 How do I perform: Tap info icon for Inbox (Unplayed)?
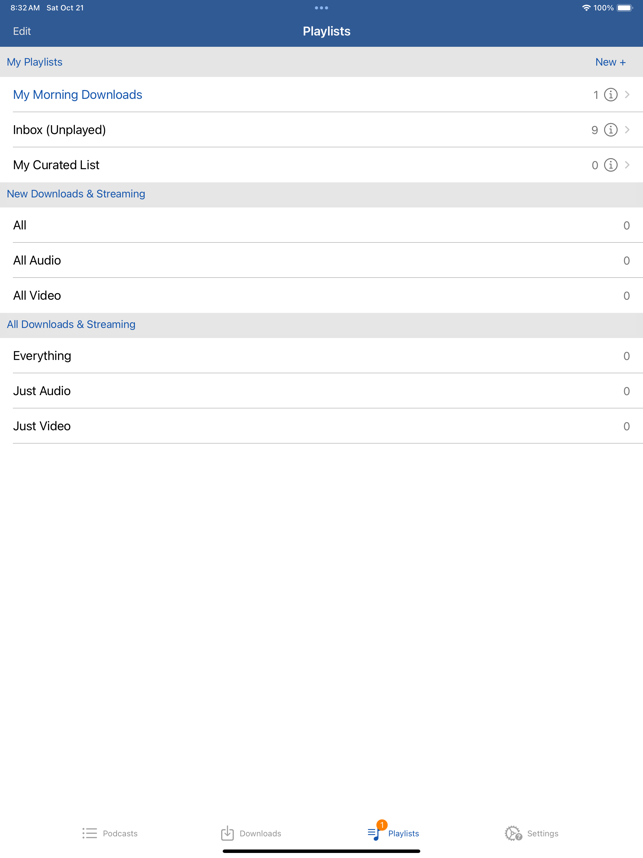[610, 130]
